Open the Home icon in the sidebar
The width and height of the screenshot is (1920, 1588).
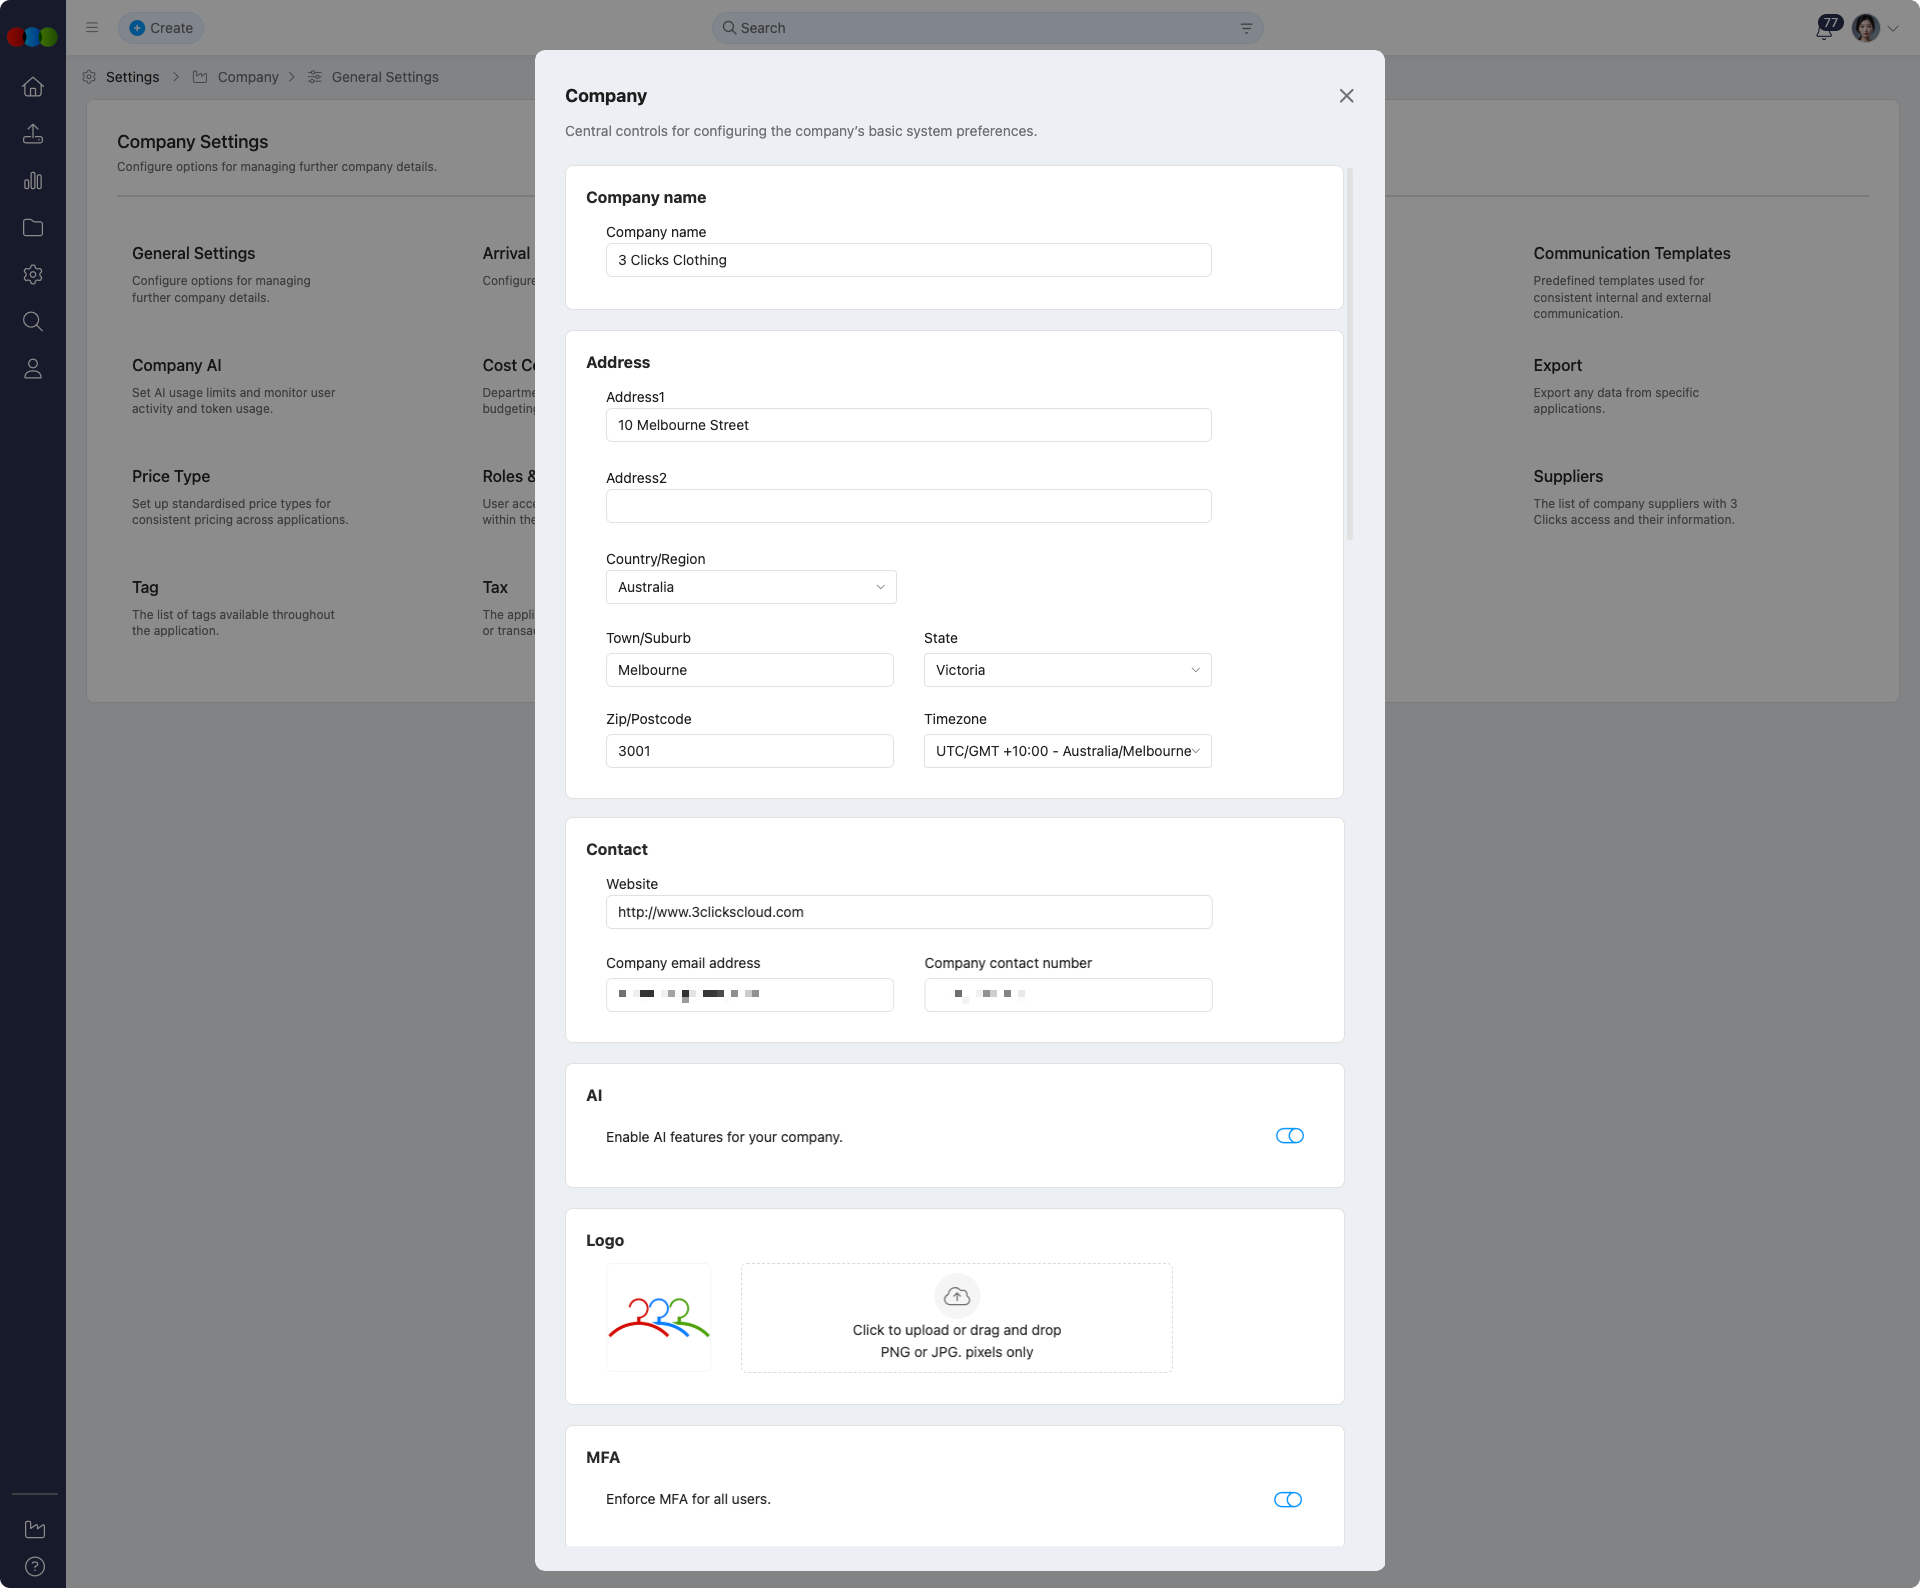click(33, 87)
